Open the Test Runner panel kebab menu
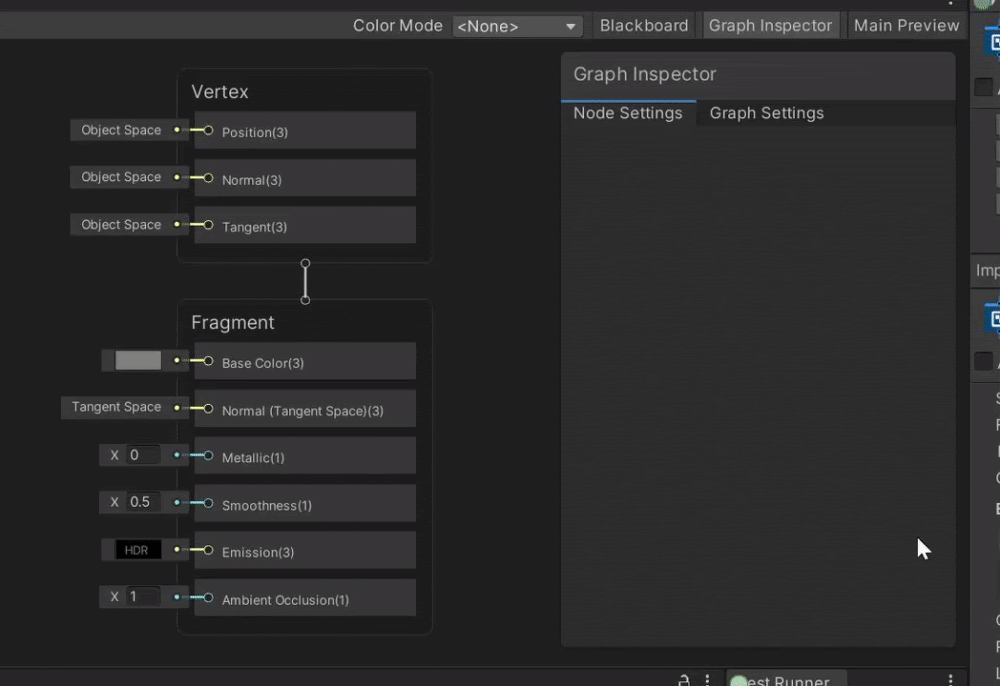Screen dimensions: 1000x686 pos(950,680)
